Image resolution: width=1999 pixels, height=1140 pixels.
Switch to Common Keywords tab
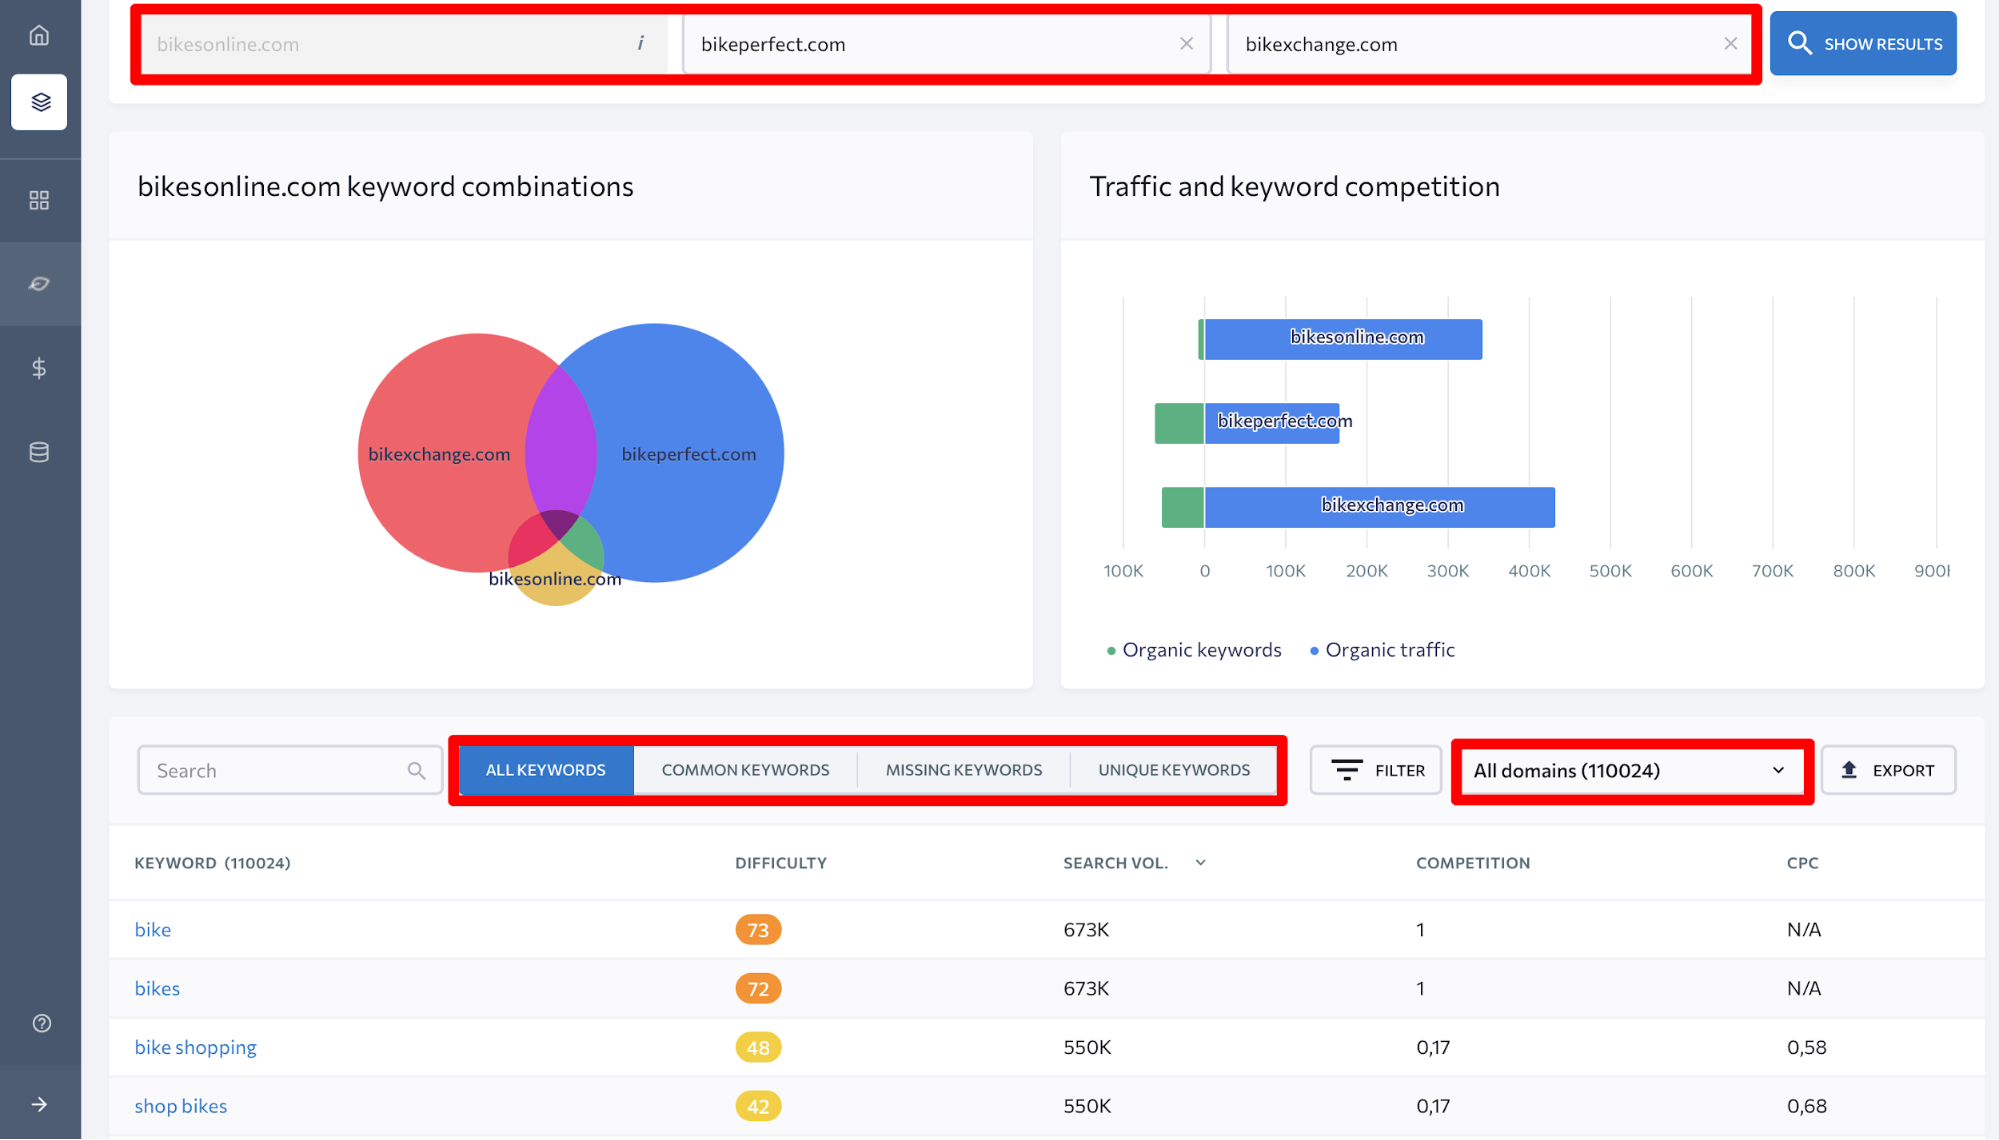[745, 770]
